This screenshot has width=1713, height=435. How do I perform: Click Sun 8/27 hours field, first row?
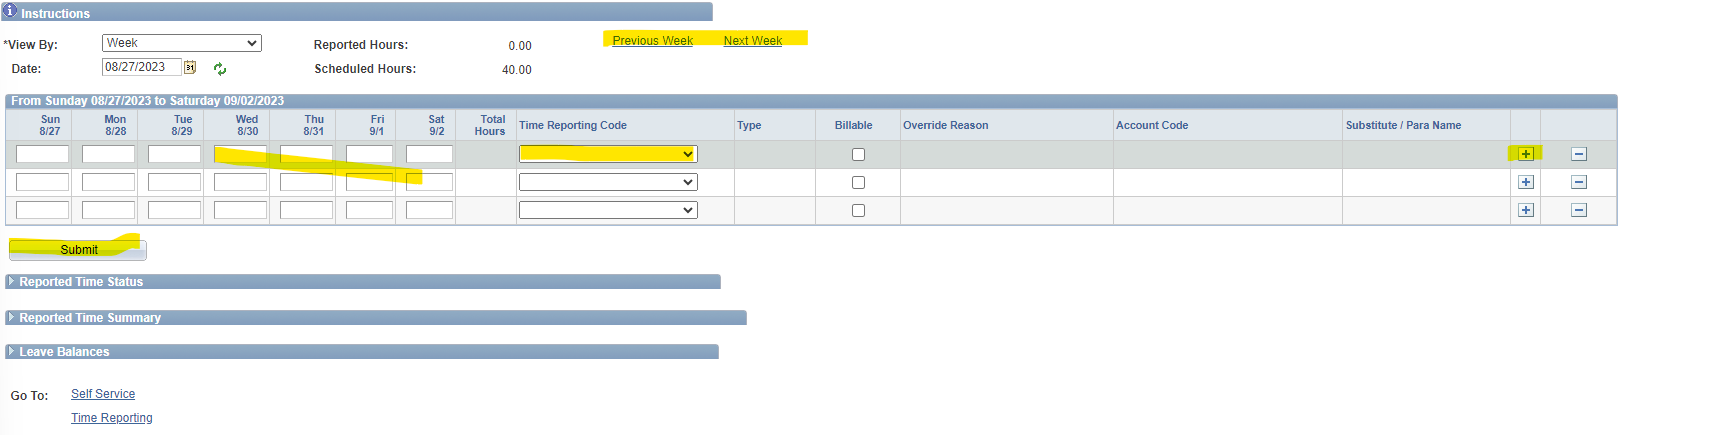click(x=42, y=154)
